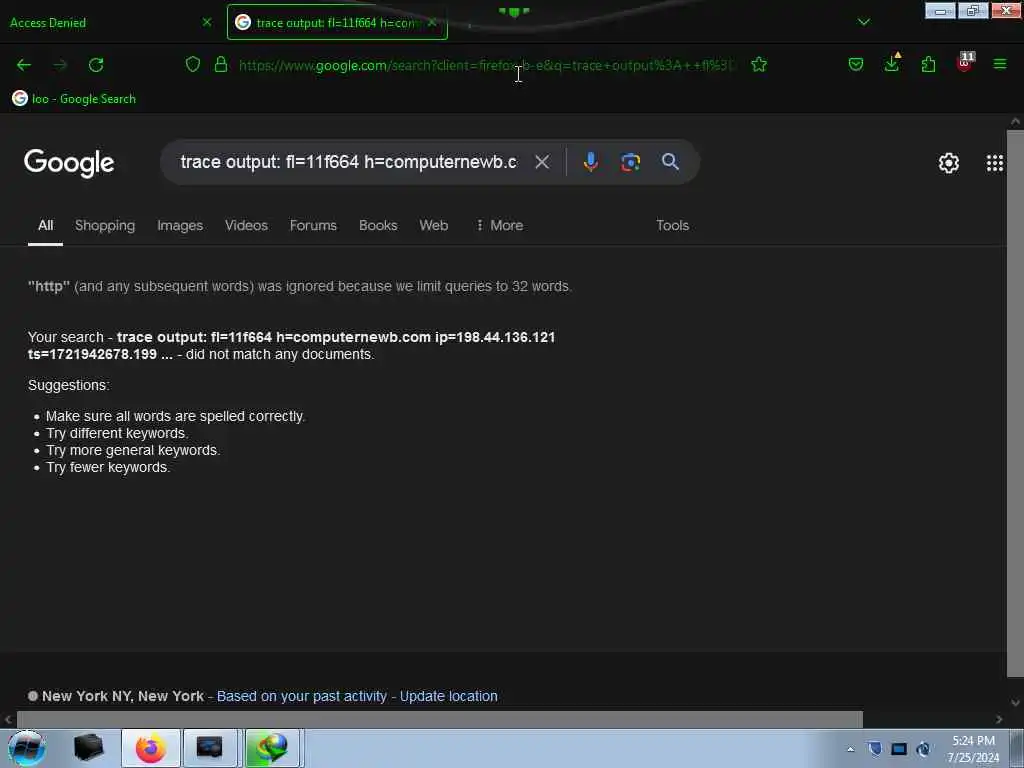Screen dimensions: 1024x768
Task: Bookmark this page with the star
Action: pos(759,64)
